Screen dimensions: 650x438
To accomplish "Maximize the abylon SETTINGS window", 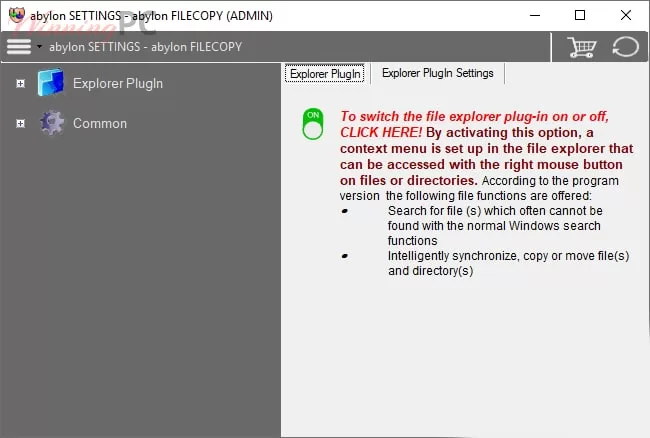I will coord(580,15).
